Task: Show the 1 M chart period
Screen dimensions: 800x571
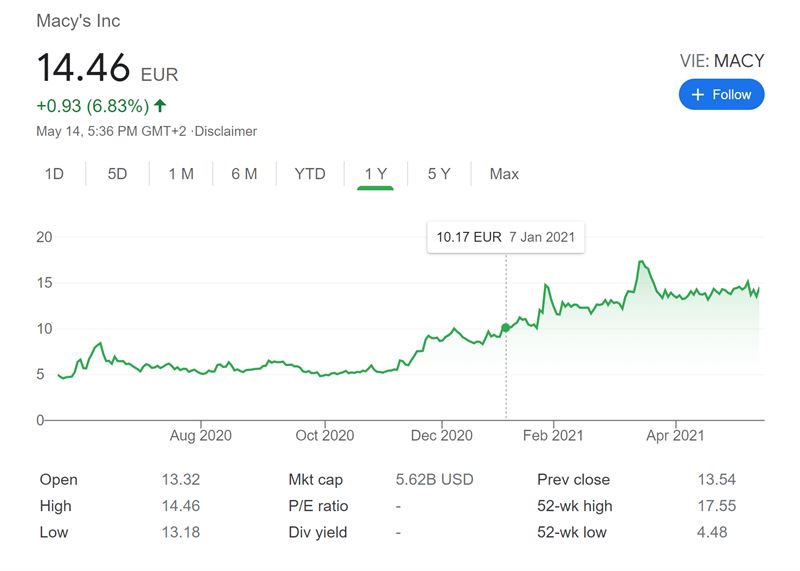Action: point(181,174)
